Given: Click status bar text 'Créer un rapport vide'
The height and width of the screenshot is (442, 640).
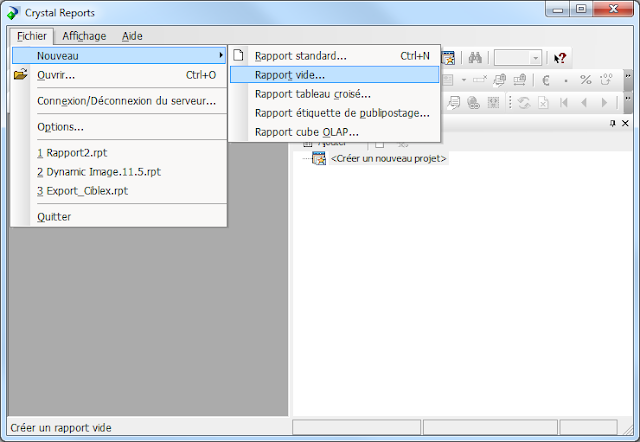Looking at the screenshot, I should click(x=61, y=428).
